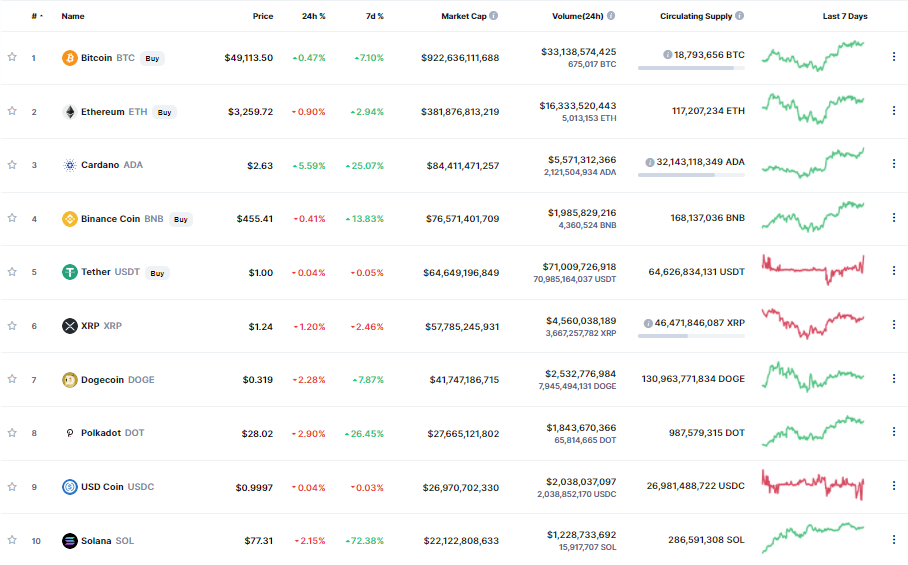908x565 pixels.
Task: Click the Volume(24h) info icon
Action: pyautogui.click(x=611, y=16)
